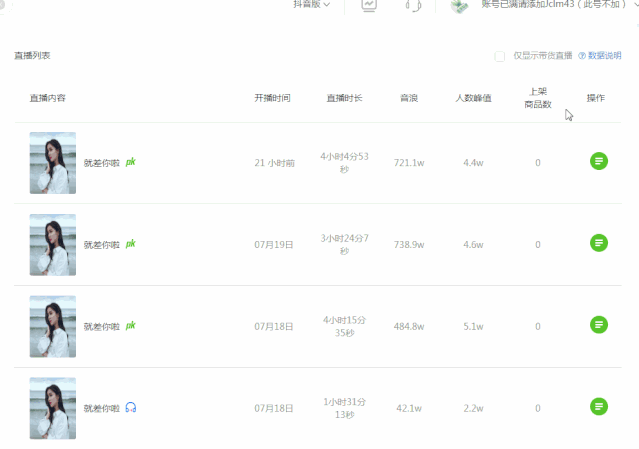Click the pk icon in 738.9w row

pos(130,244)
